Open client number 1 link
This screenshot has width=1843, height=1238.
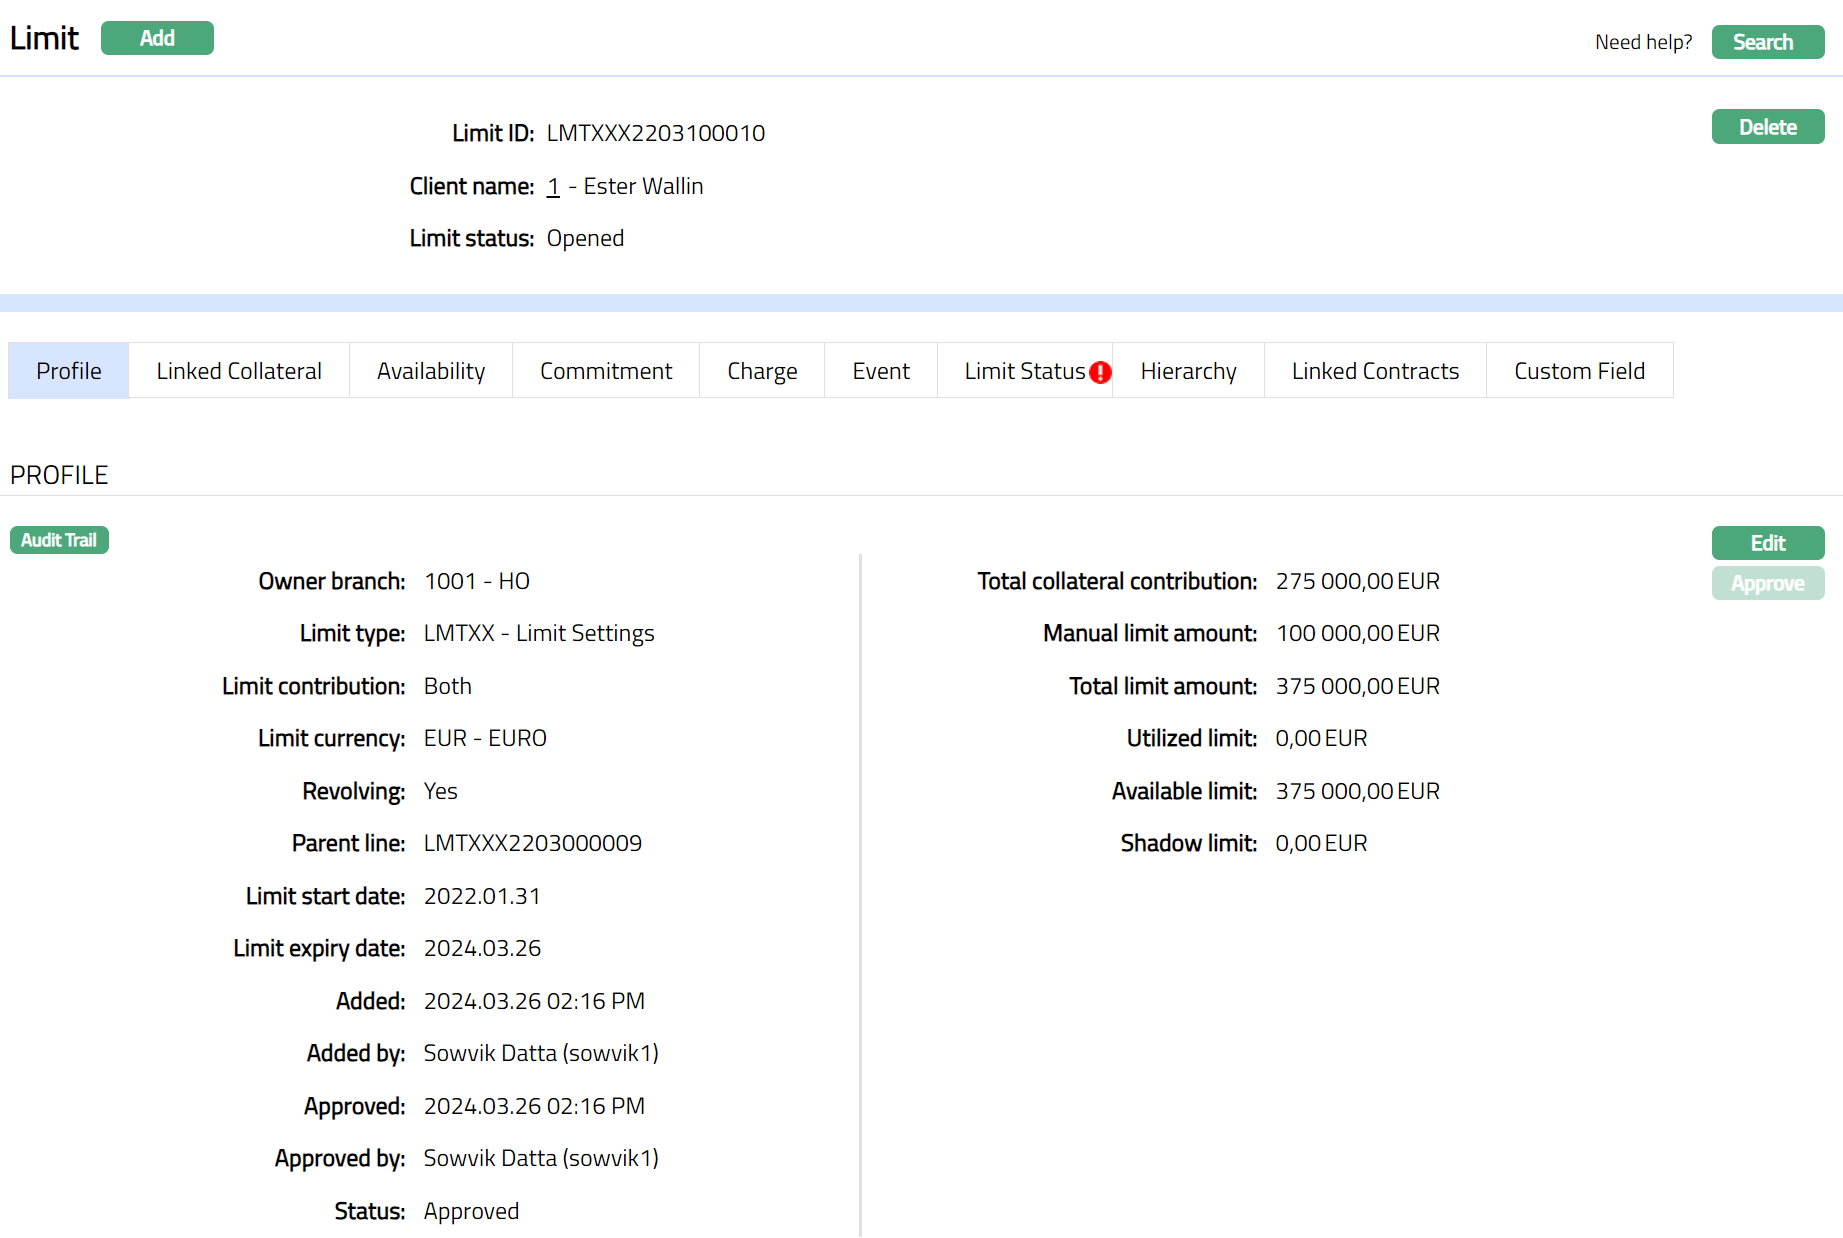[553, 186]
